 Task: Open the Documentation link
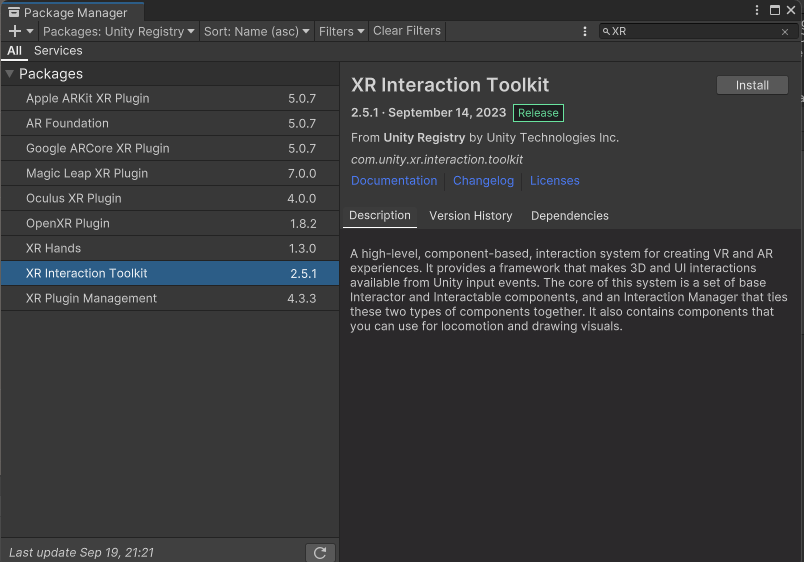click(x=394, y=180)
